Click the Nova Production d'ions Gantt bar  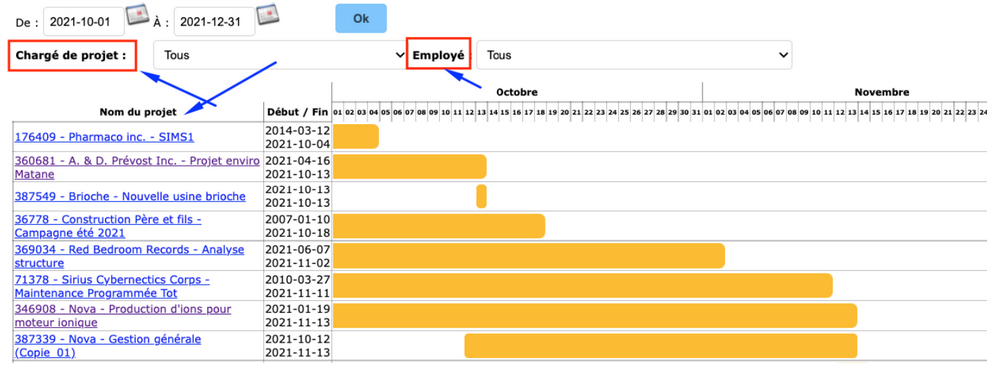coord(595,316)
